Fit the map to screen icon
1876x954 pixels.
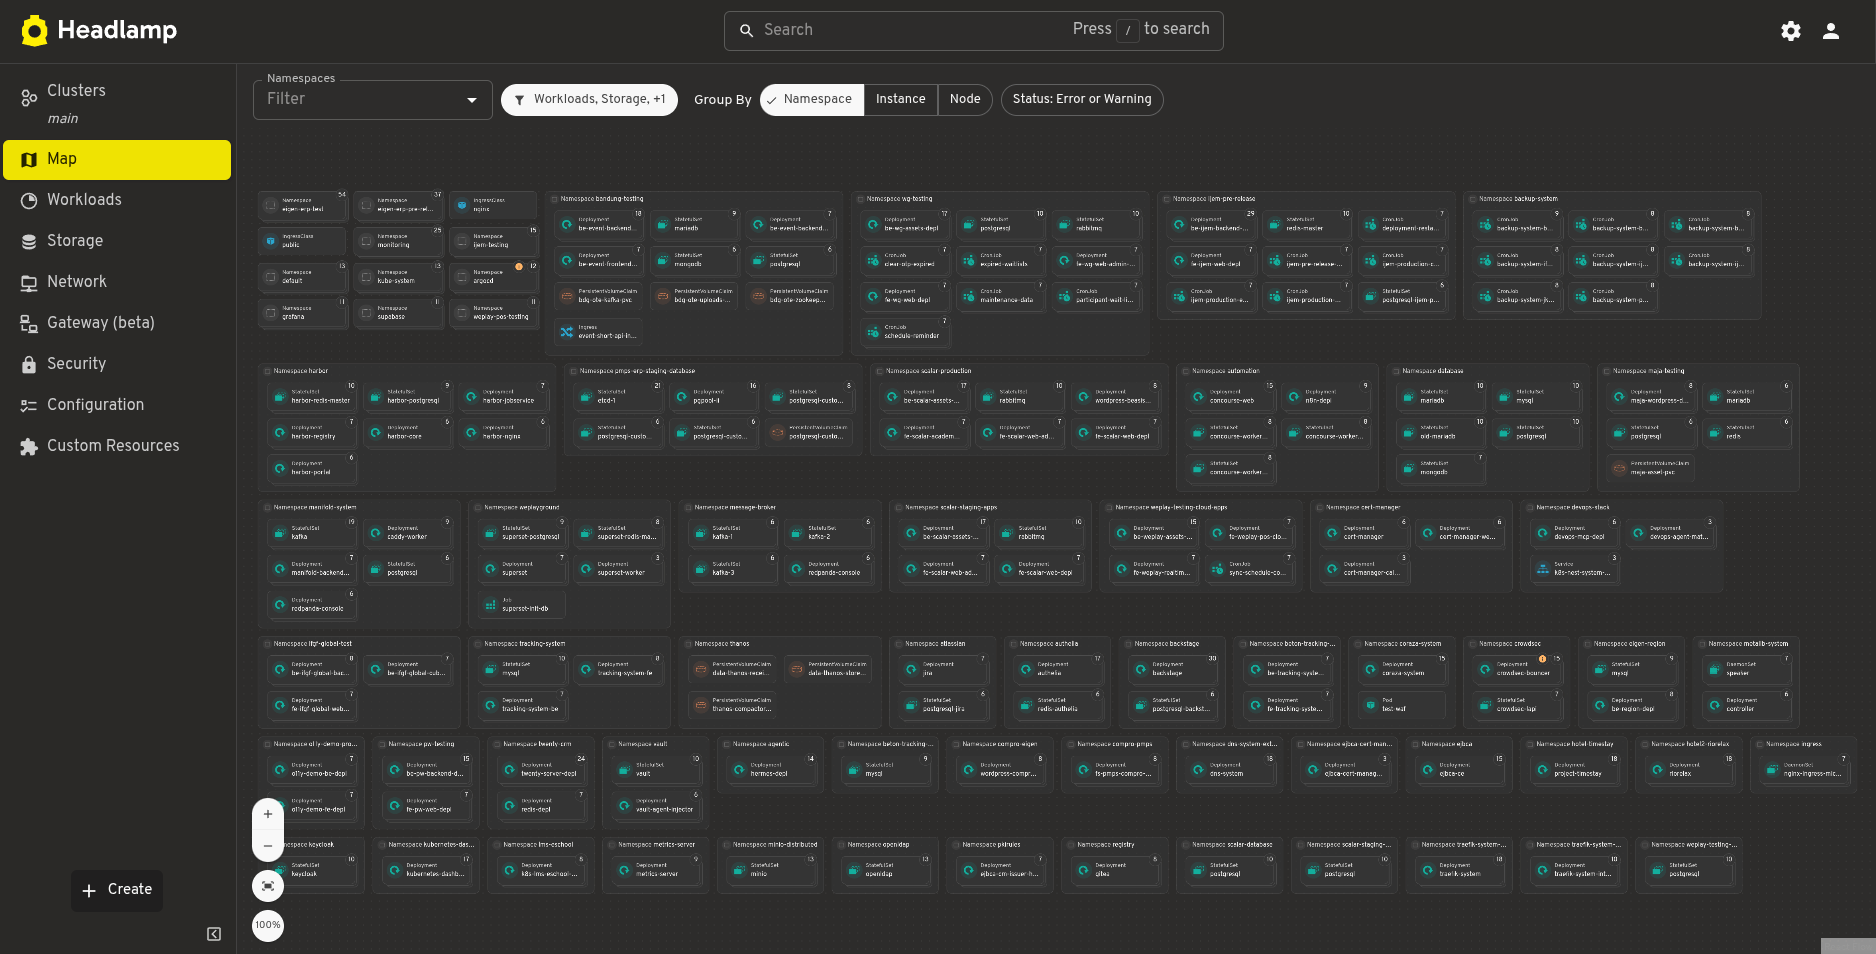pyautogui.click(x=268, y=886)
